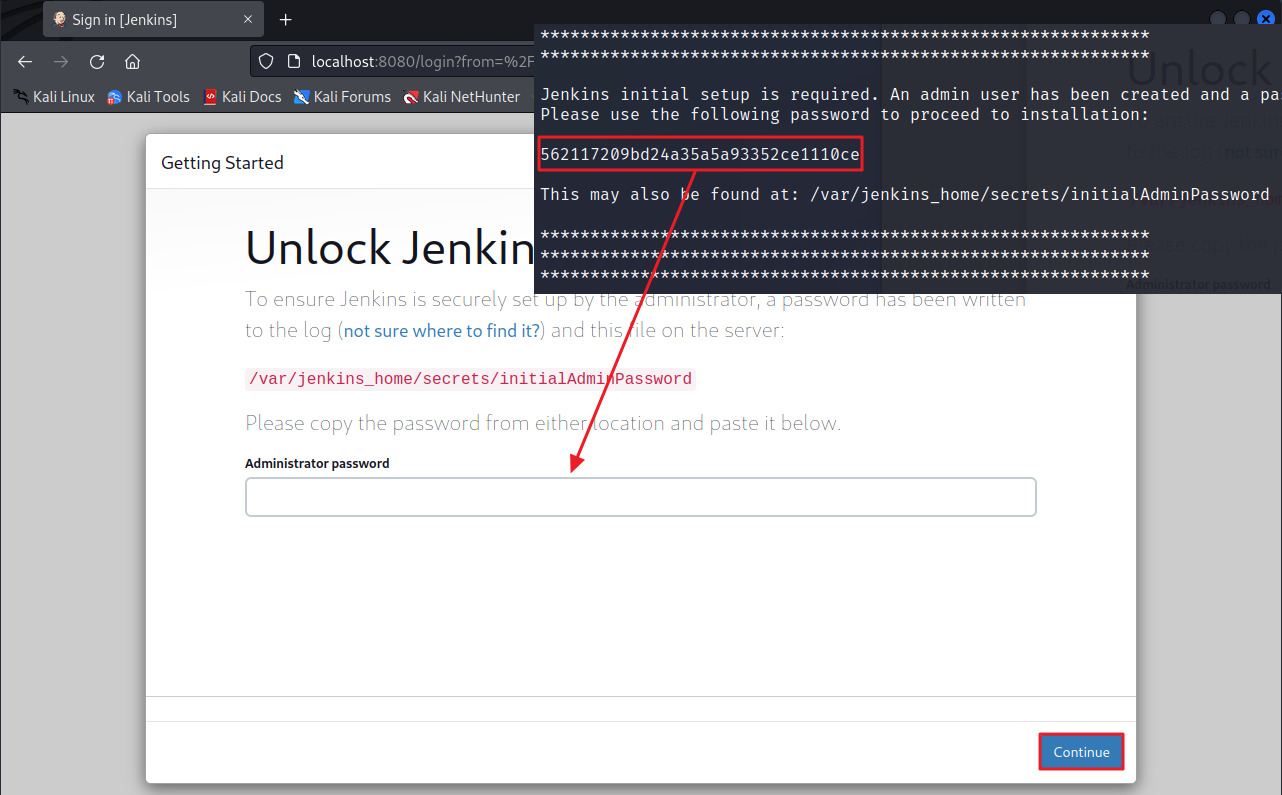Click the password 562117209bd24a35a5a93352ce1110ce in terminal
The height and width of the screenshot is (795, 1282).
pyautogui.click(x=700, y=155)
